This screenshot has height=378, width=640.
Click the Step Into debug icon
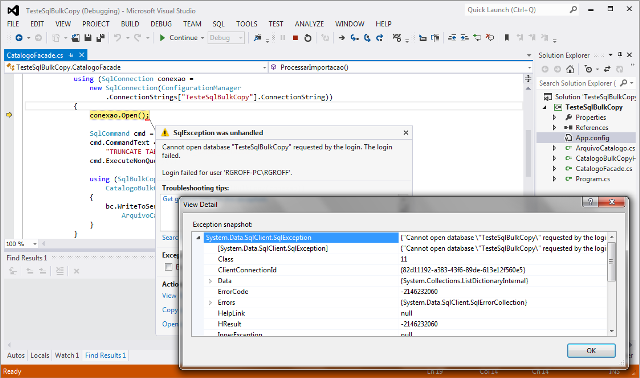pos(355,38)
